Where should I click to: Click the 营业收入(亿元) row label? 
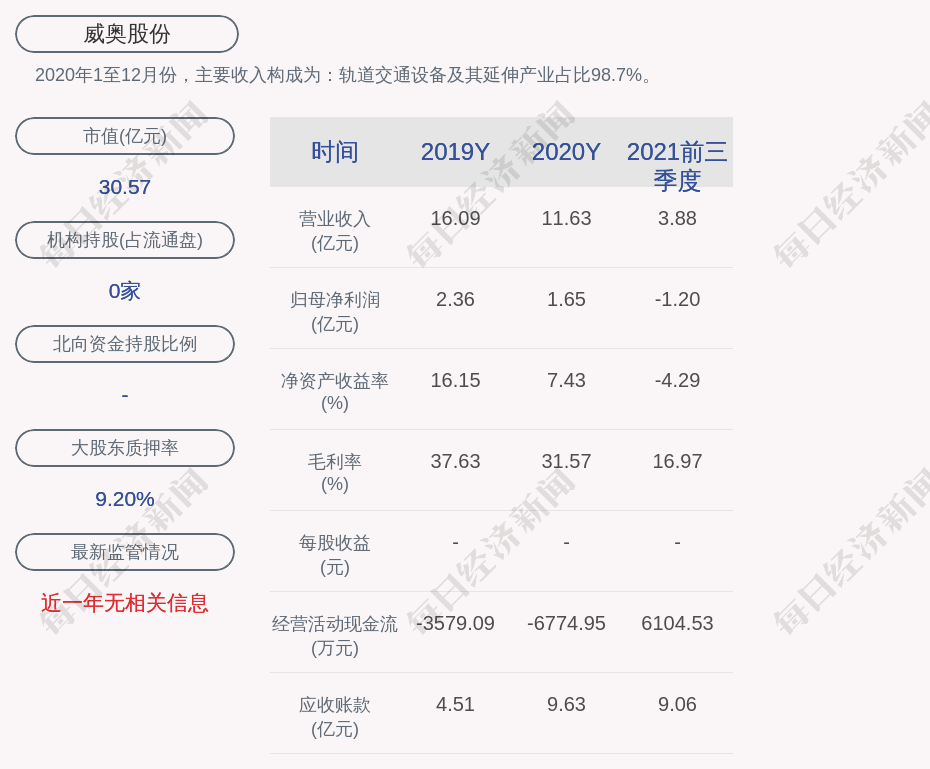(x=335, y=231)
